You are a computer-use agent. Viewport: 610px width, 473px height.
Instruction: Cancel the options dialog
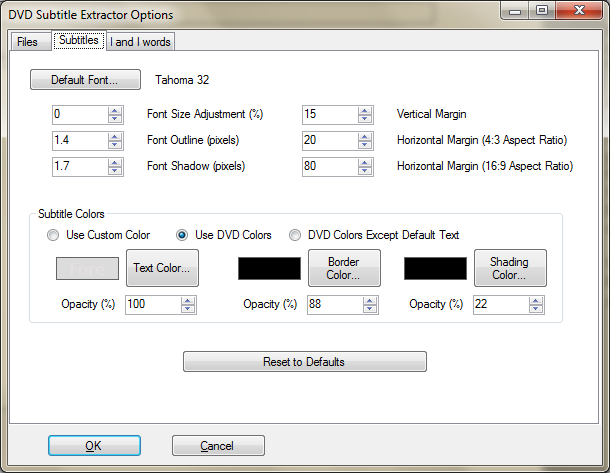click(x=218, y=445)
